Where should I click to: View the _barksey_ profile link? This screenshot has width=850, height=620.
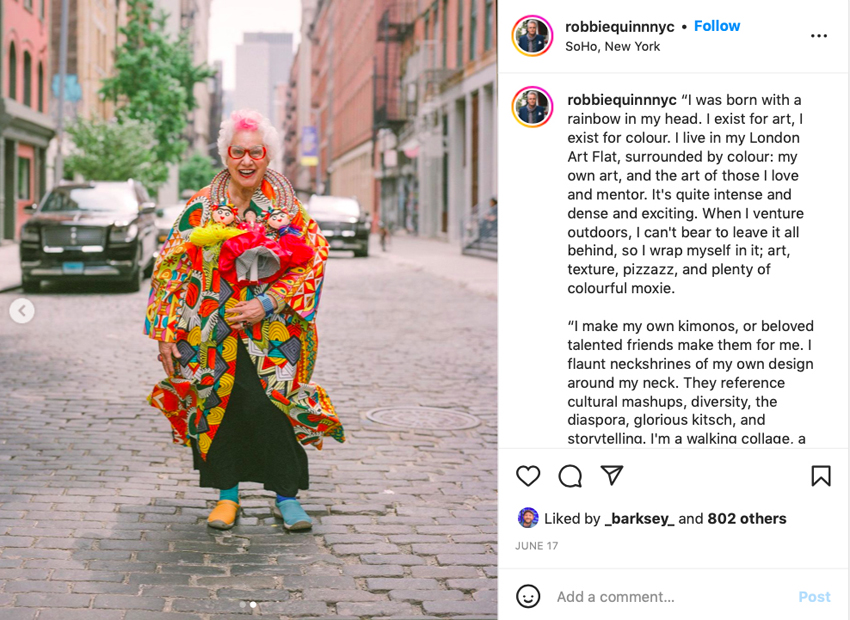click(639, 519)
